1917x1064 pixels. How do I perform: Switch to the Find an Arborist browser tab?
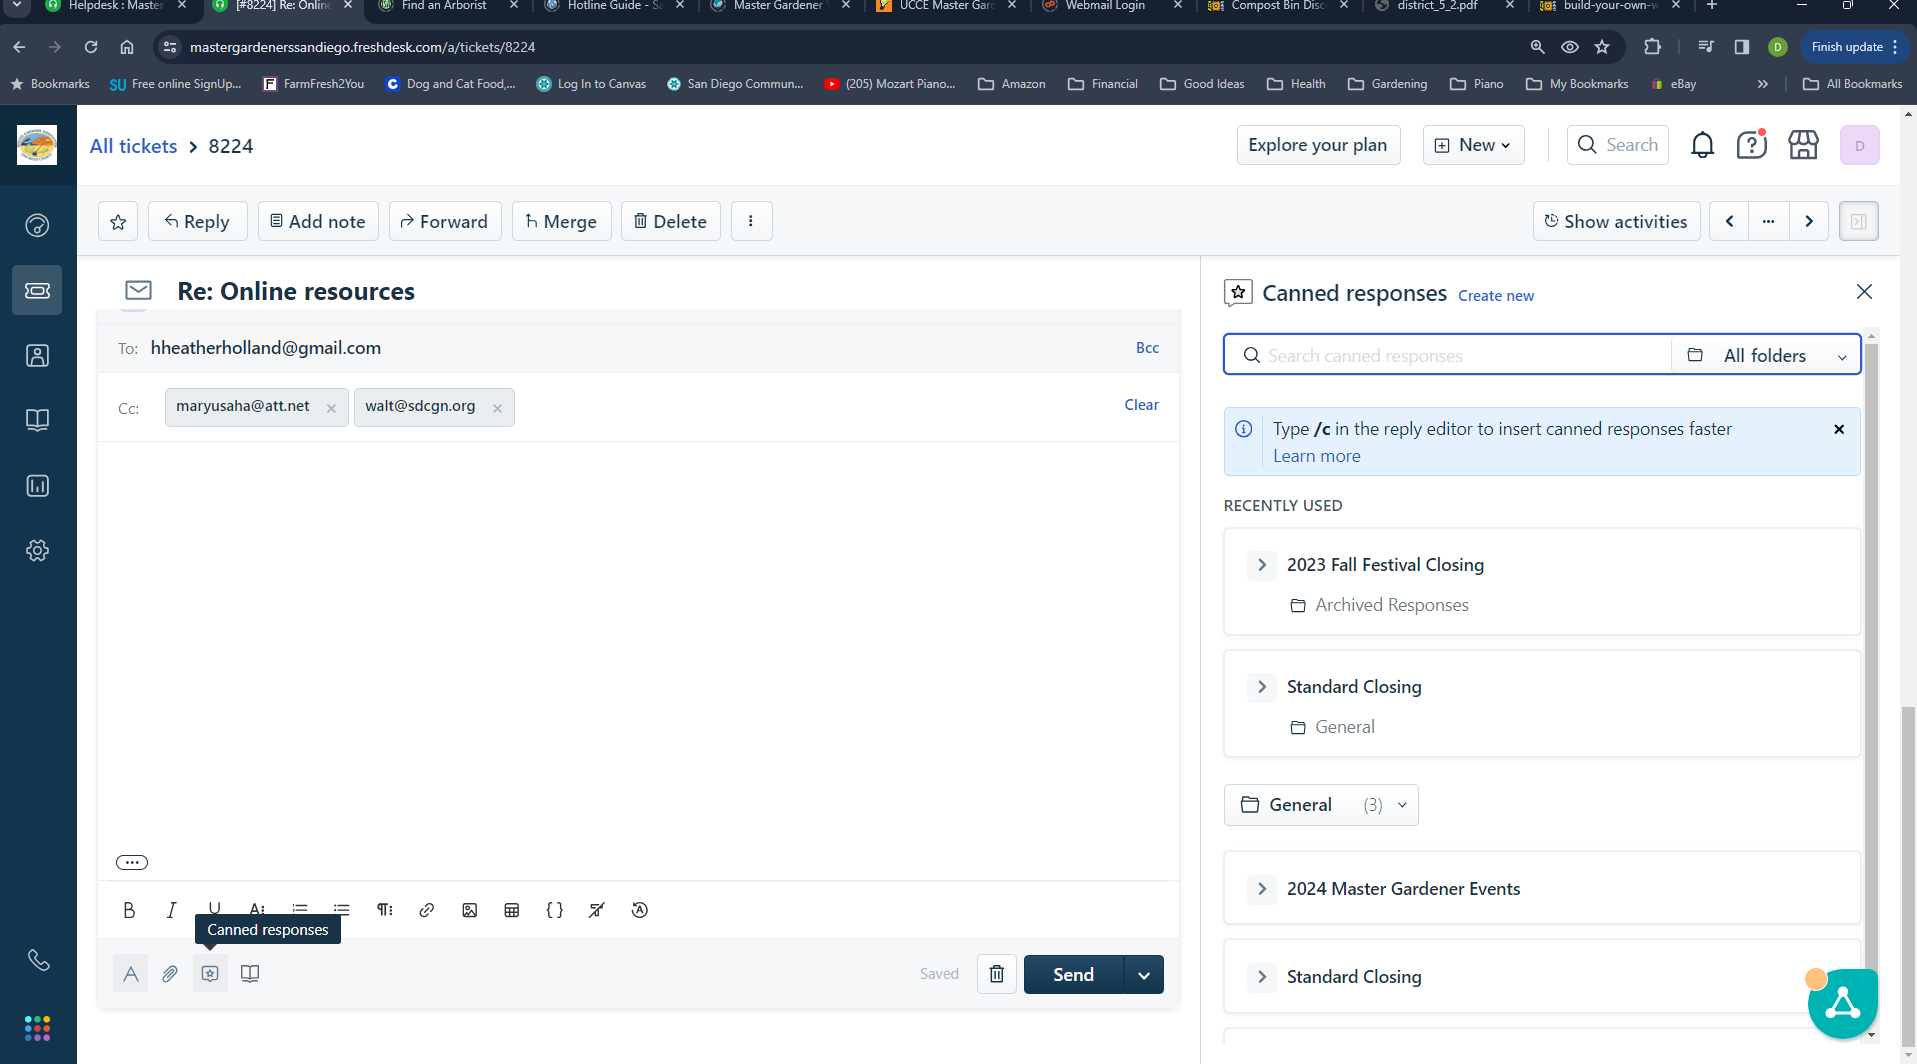(x=444, y=6)
